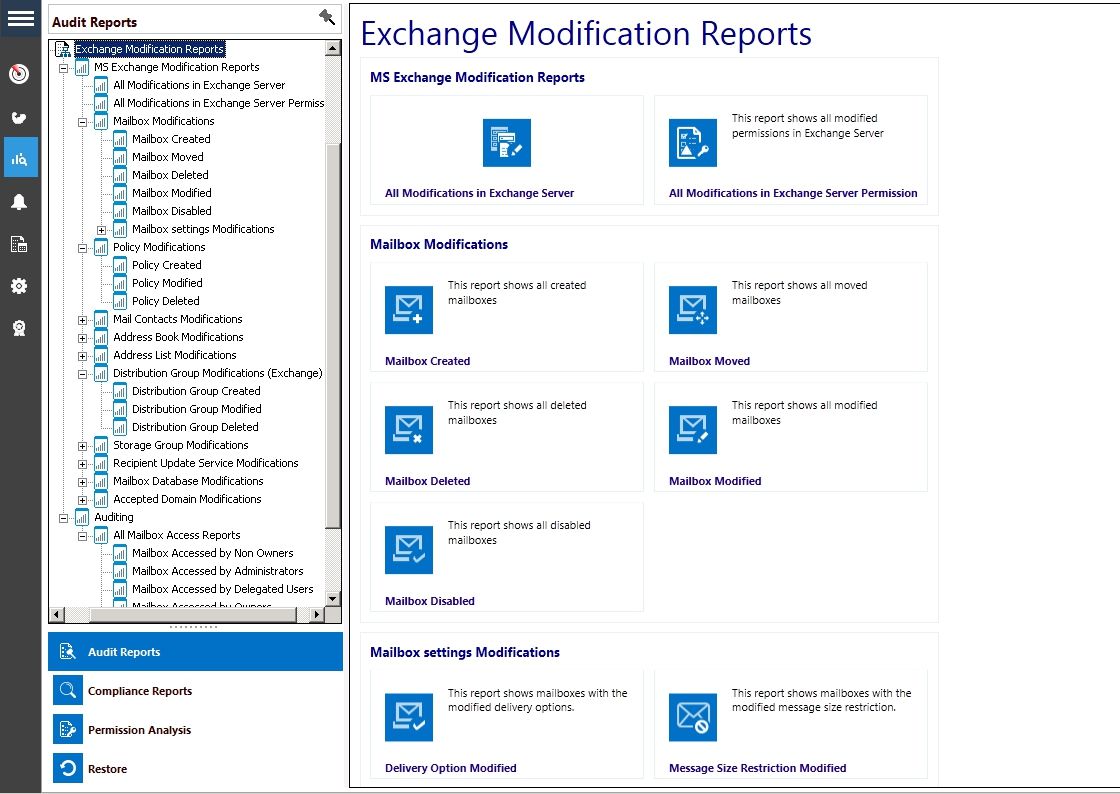Viewport: 1120px width, 794px height.
Task: Click the Mailbox Disabled report tile icon
Action: [x=409, y=550]
